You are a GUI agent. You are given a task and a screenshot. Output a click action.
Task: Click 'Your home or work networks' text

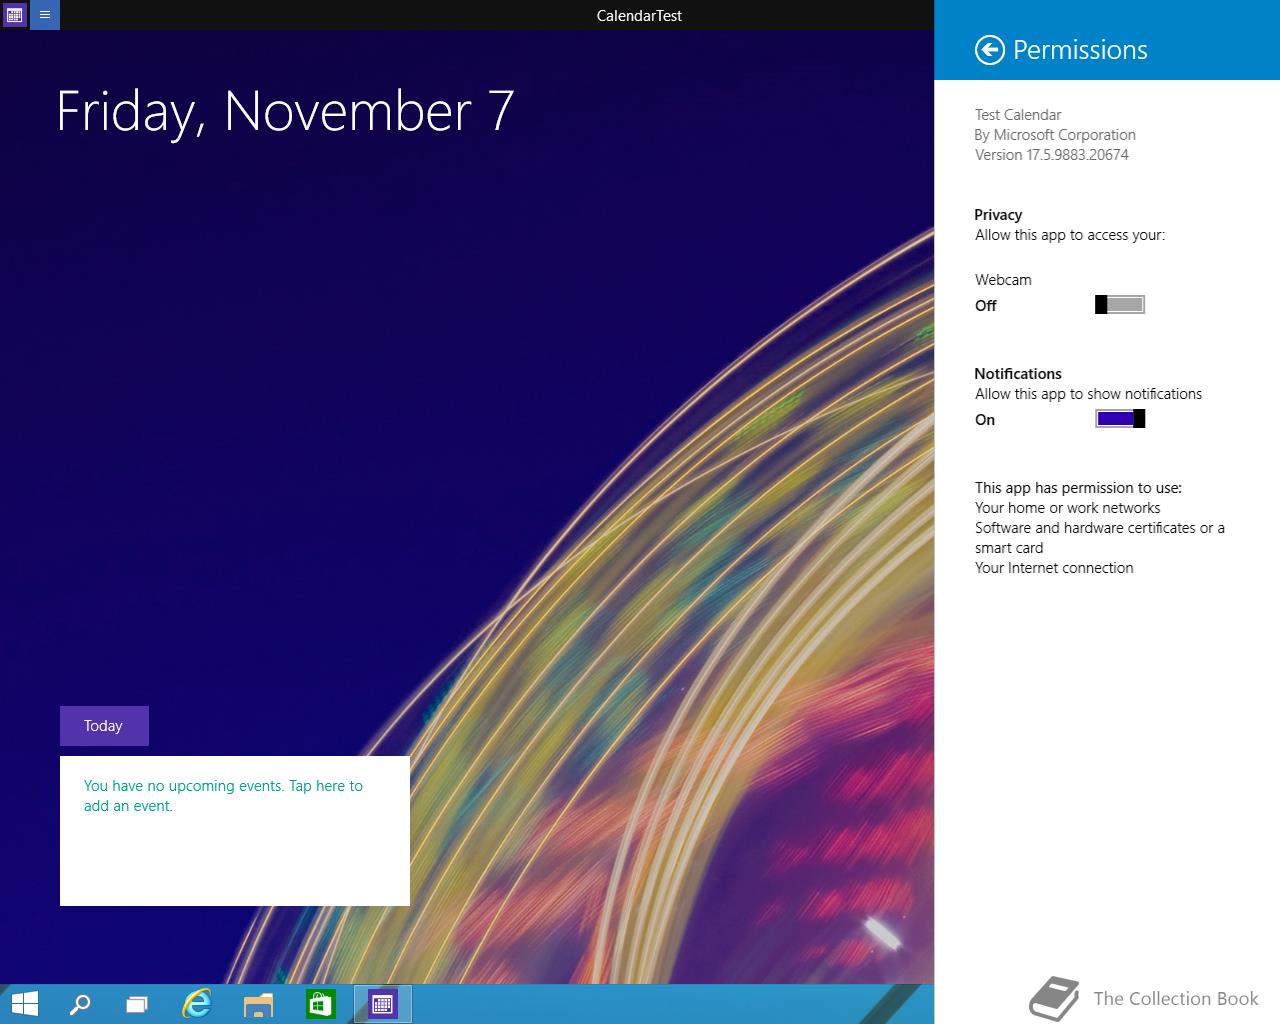coord(1068,508)
